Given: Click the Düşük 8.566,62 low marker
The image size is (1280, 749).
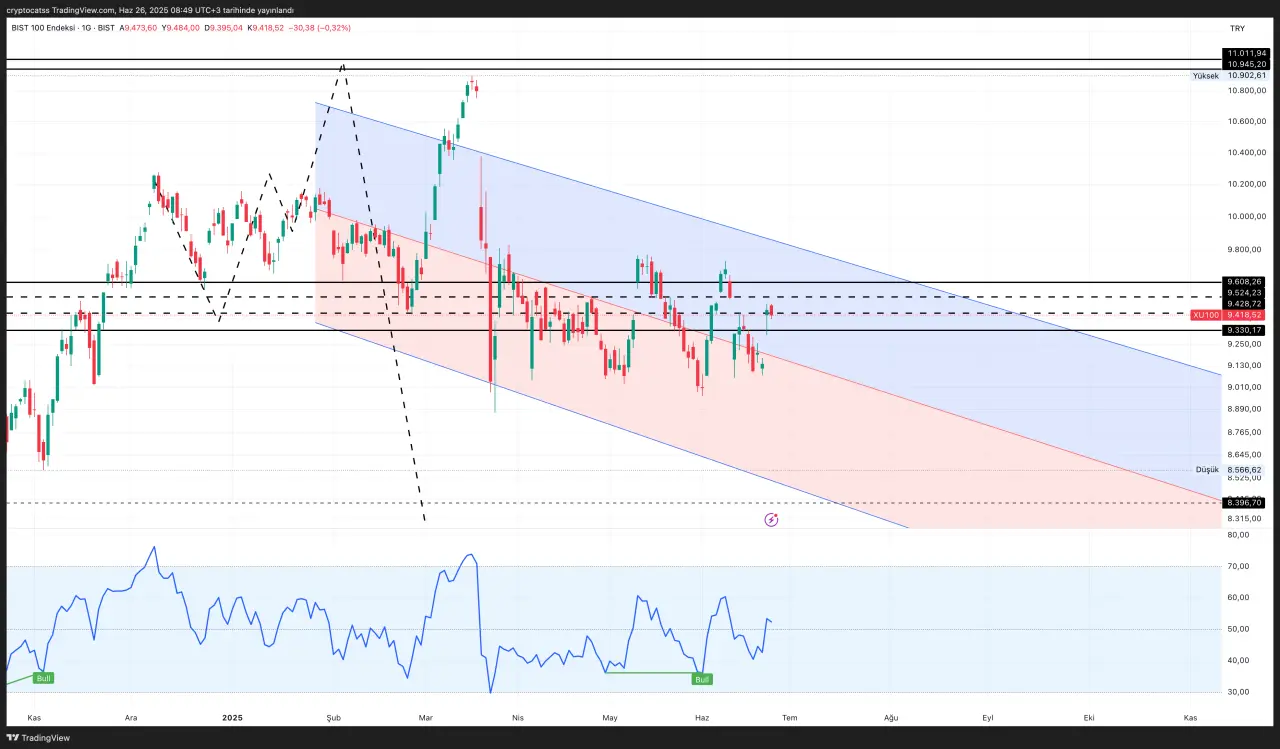Looking at the screenshot, I should (1230, 470).
